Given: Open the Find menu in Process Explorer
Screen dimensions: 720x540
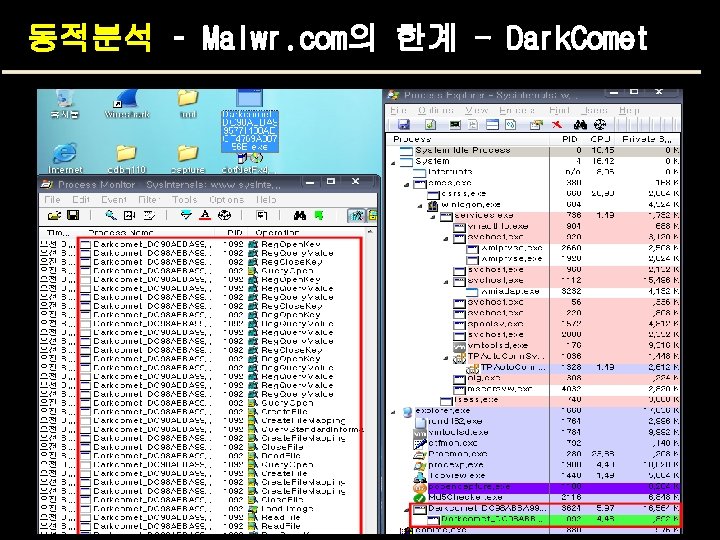Looking at the screenshot, I should pos(559,111).
